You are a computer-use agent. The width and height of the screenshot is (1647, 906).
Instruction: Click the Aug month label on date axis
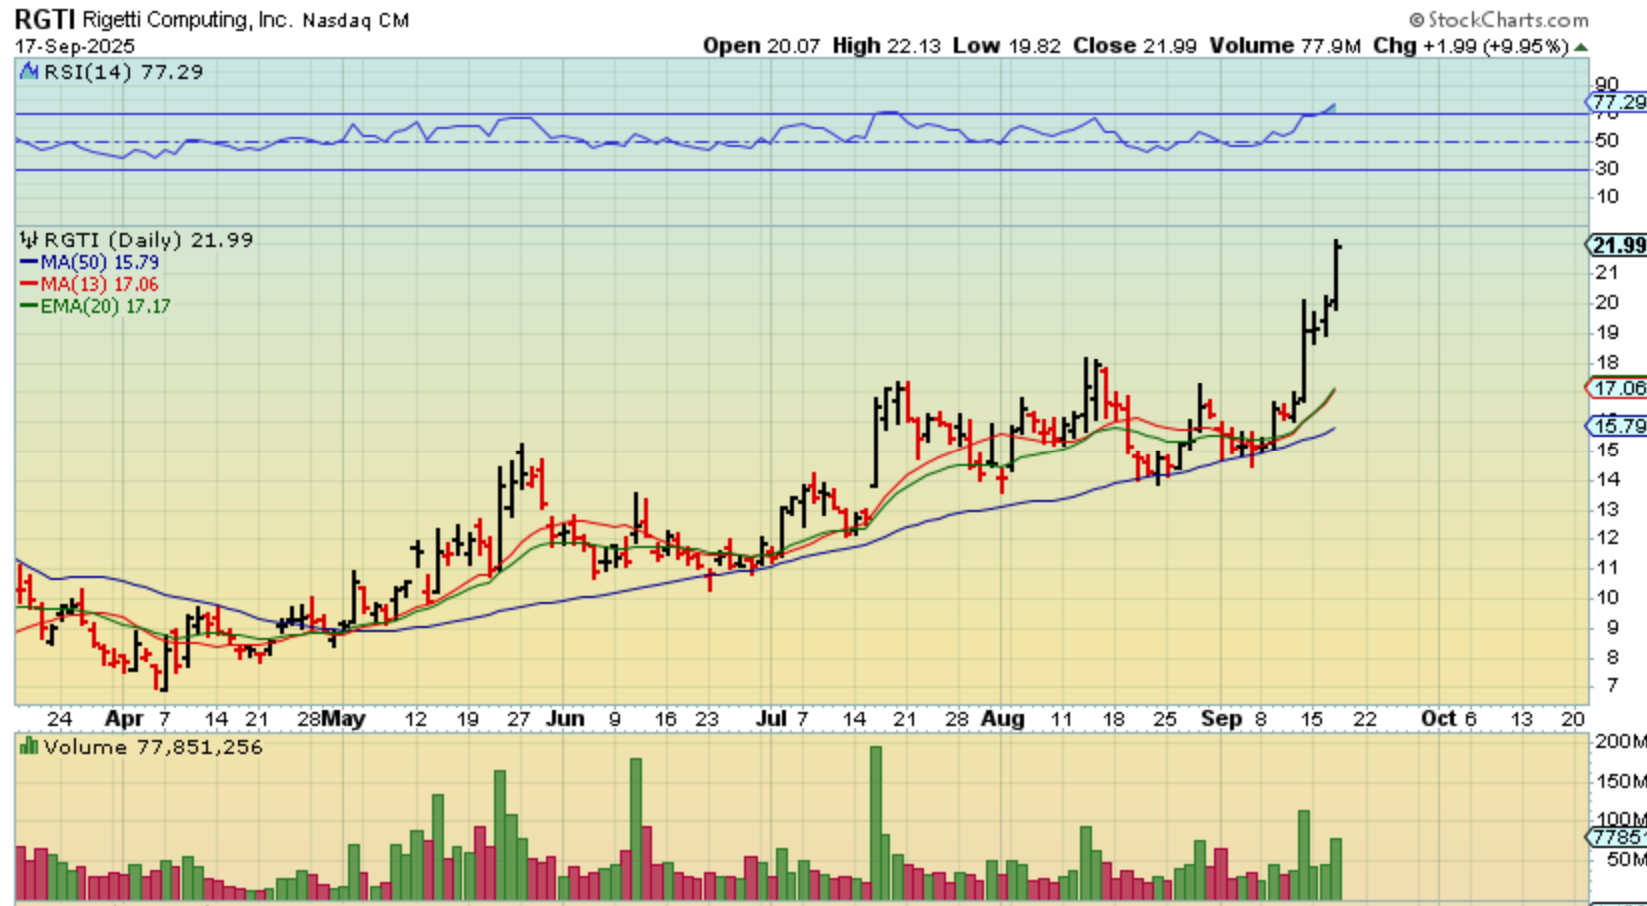click(1002, 719)
